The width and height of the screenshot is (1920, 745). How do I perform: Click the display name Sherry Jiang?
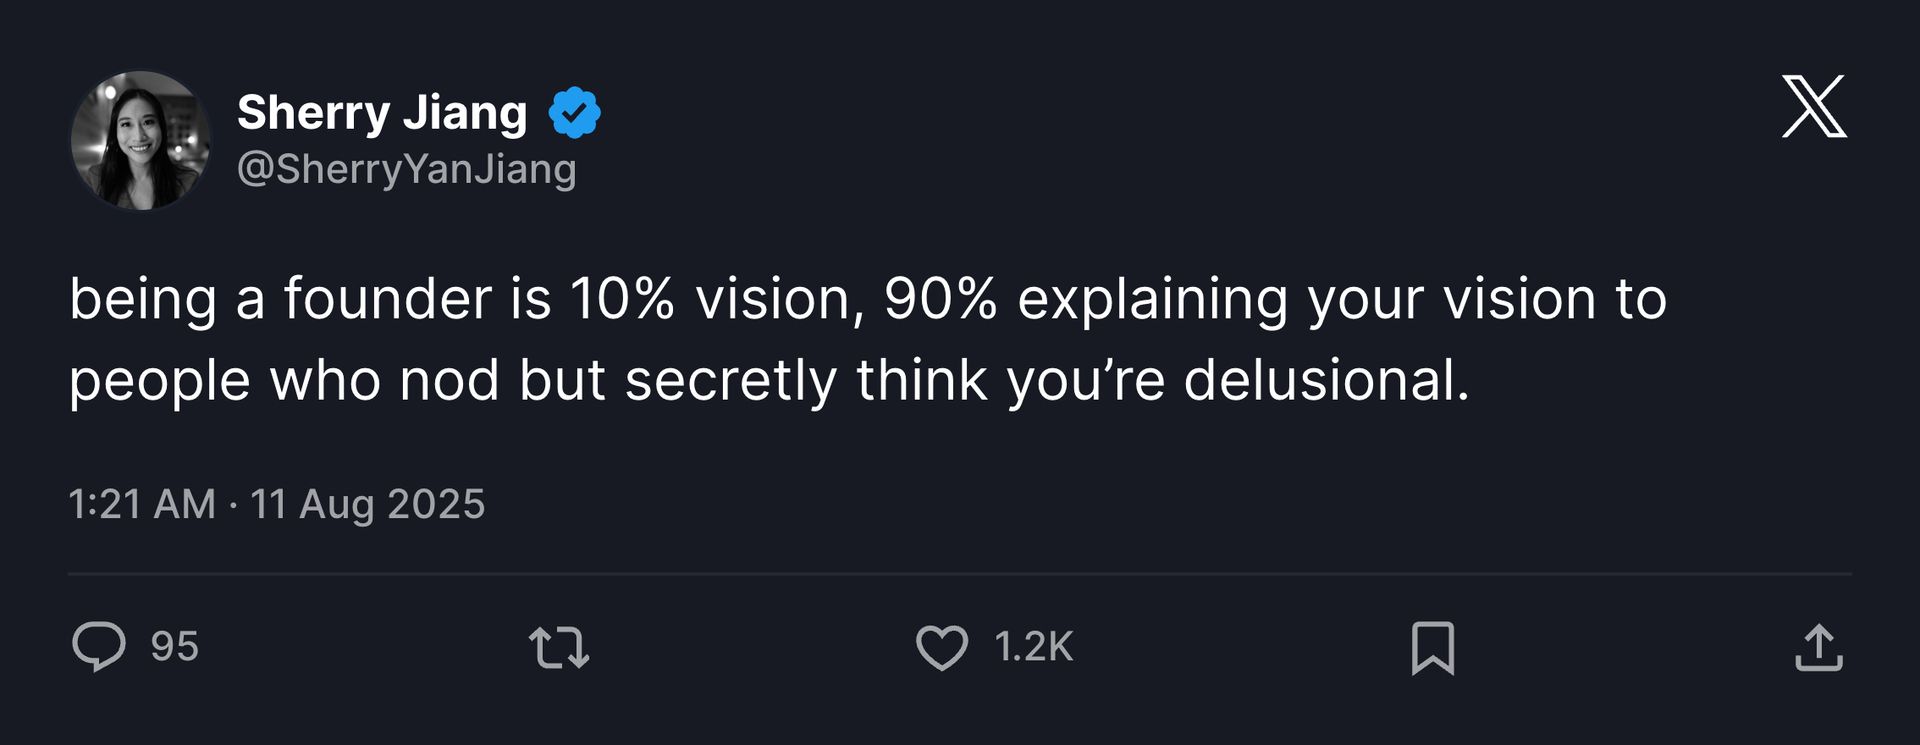click(x=382, y=112)
